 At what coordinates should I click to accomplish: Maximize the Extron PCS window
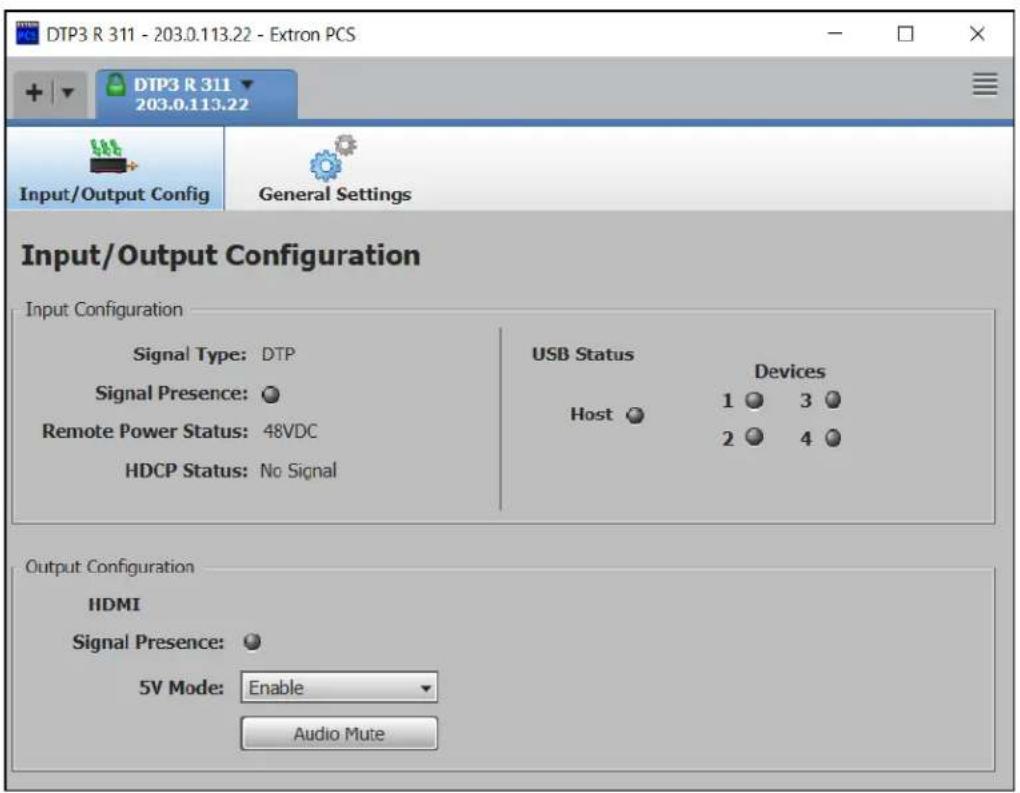pyautogui.click(x=906, y=33)
